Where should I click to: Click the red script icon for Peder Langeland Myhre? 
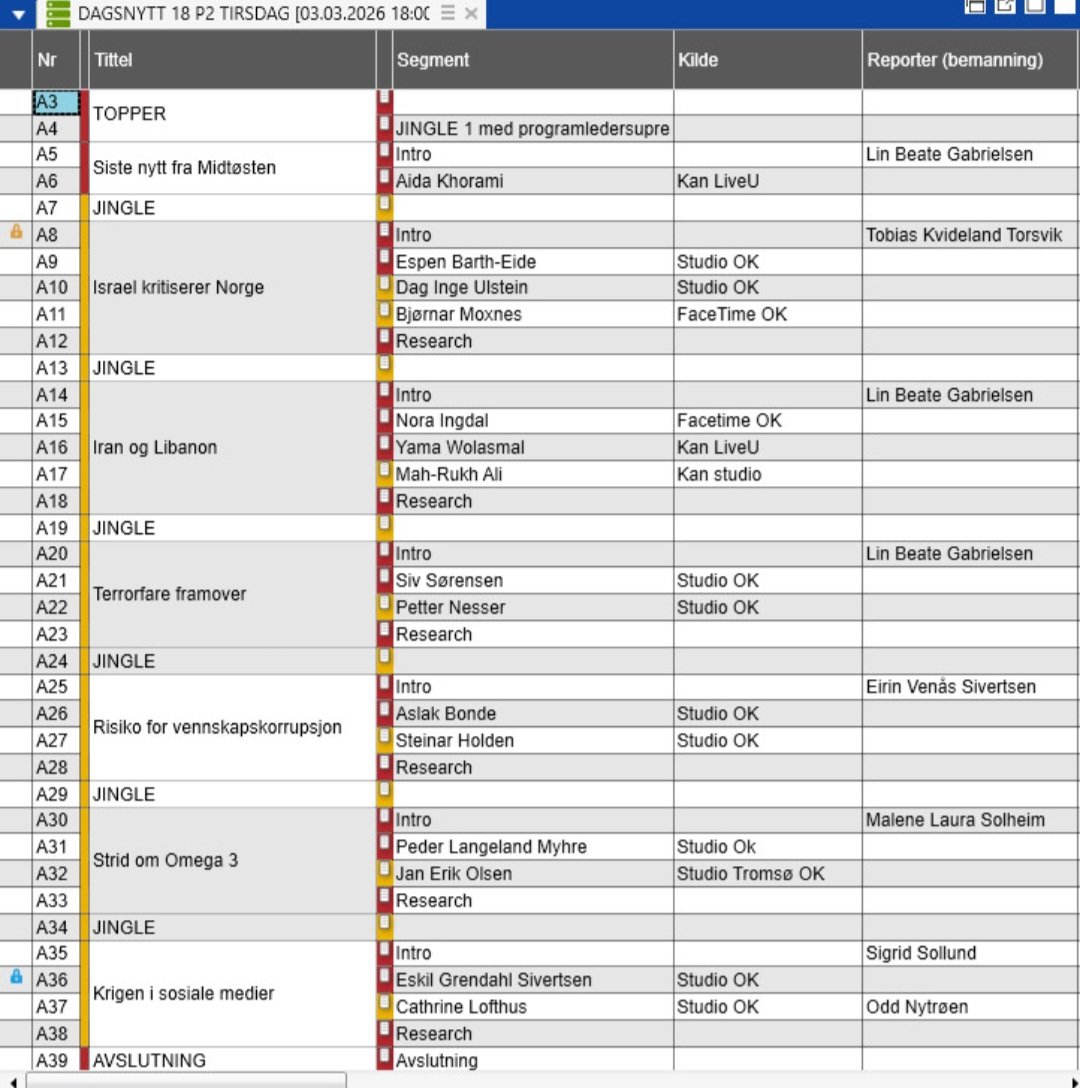click(384, 844)
